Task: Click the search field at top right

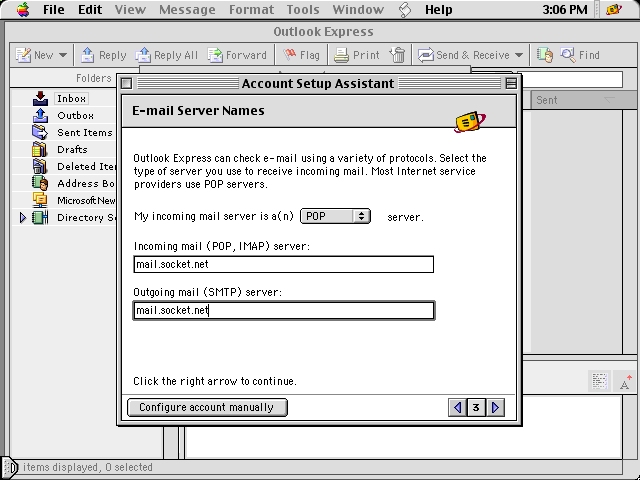Action: coord(572,79)
